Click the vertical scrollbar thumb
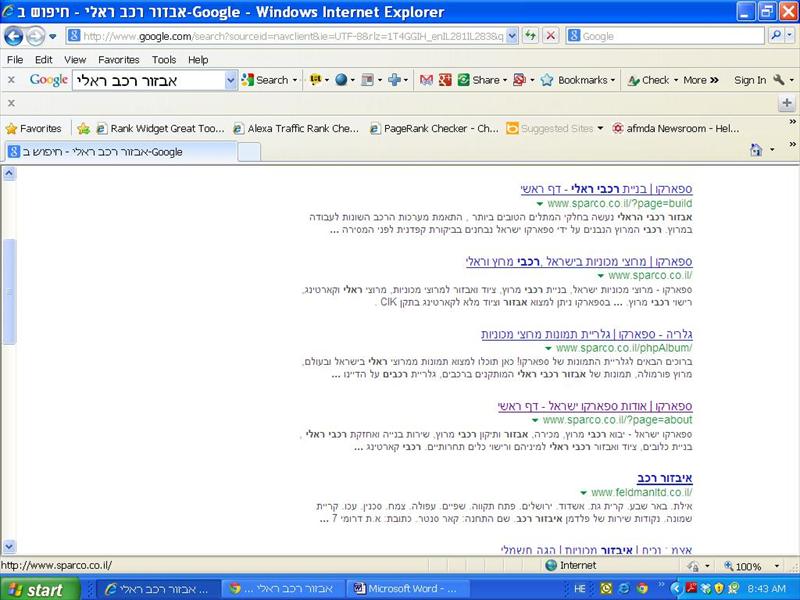800x600 pixels. [x=9, y=291]
